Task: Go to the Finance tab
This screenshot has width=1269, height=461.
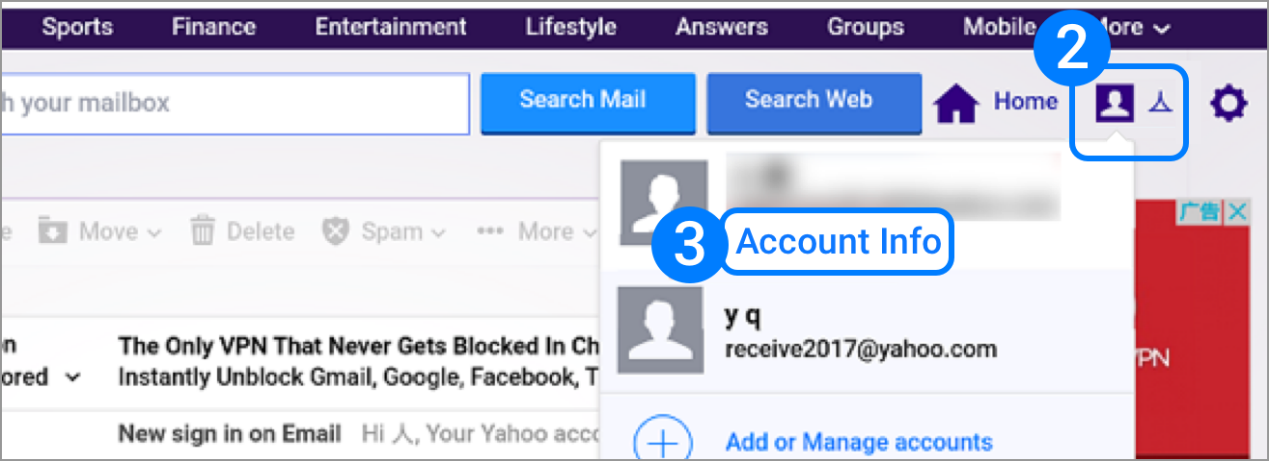Action: coord(213,27)
